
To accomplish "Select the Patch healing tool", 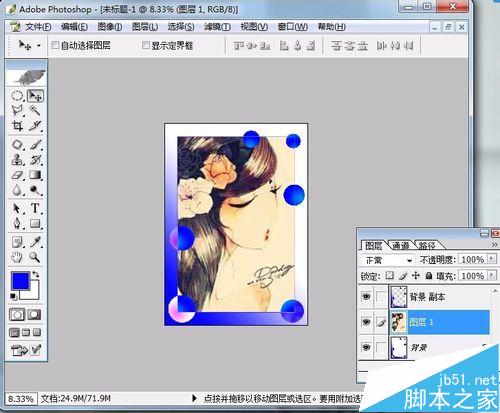I will (x=17, y=145).
